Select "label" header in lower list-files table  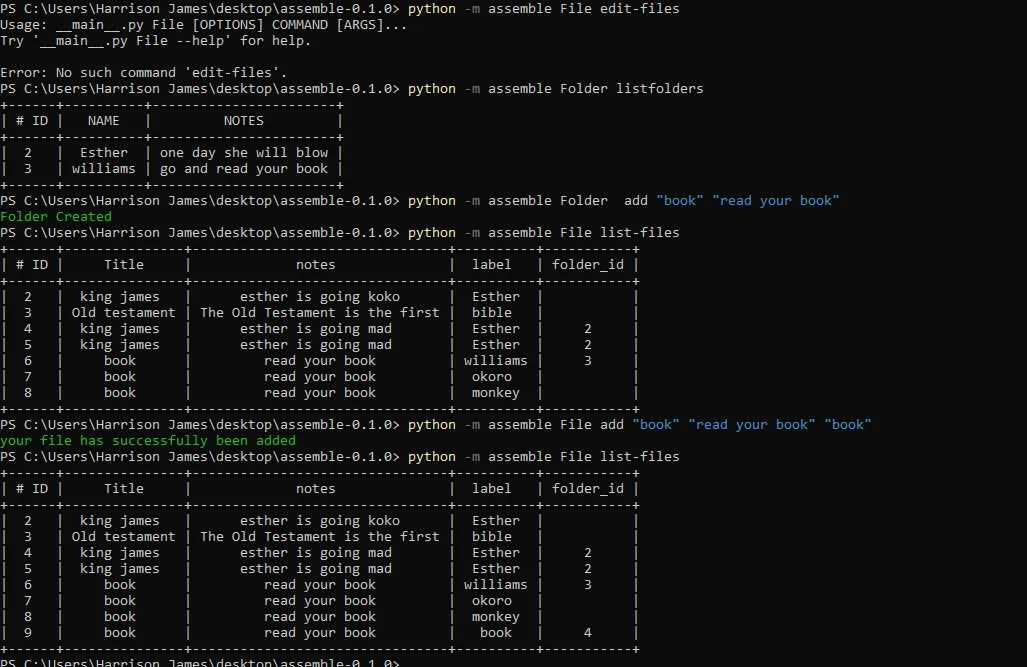click(492, 489)
